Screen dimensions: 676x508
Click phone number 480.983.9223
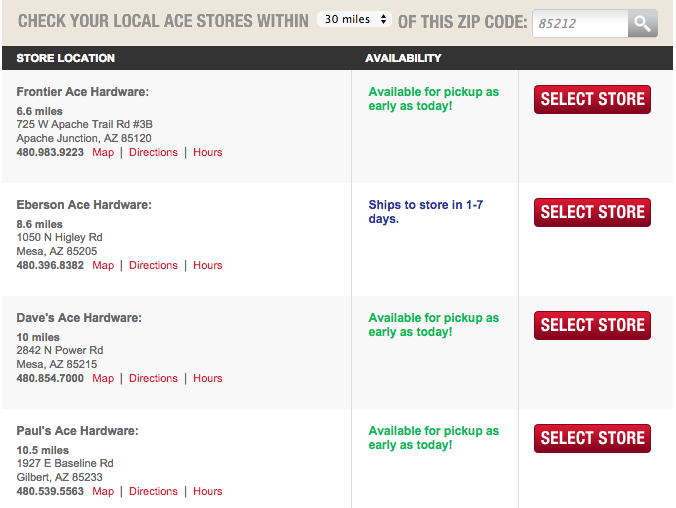(50, 152)
